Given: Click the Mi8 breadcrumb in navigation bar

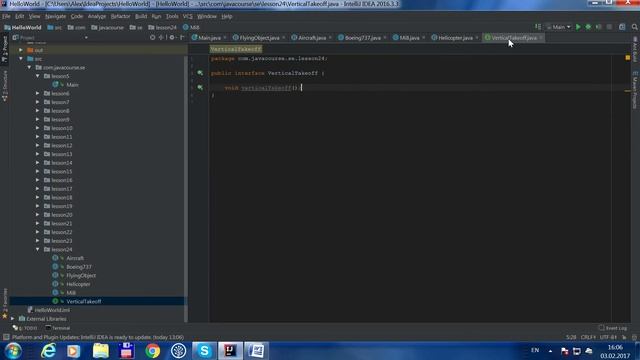Looking at the screenshot, I should 191,27.
